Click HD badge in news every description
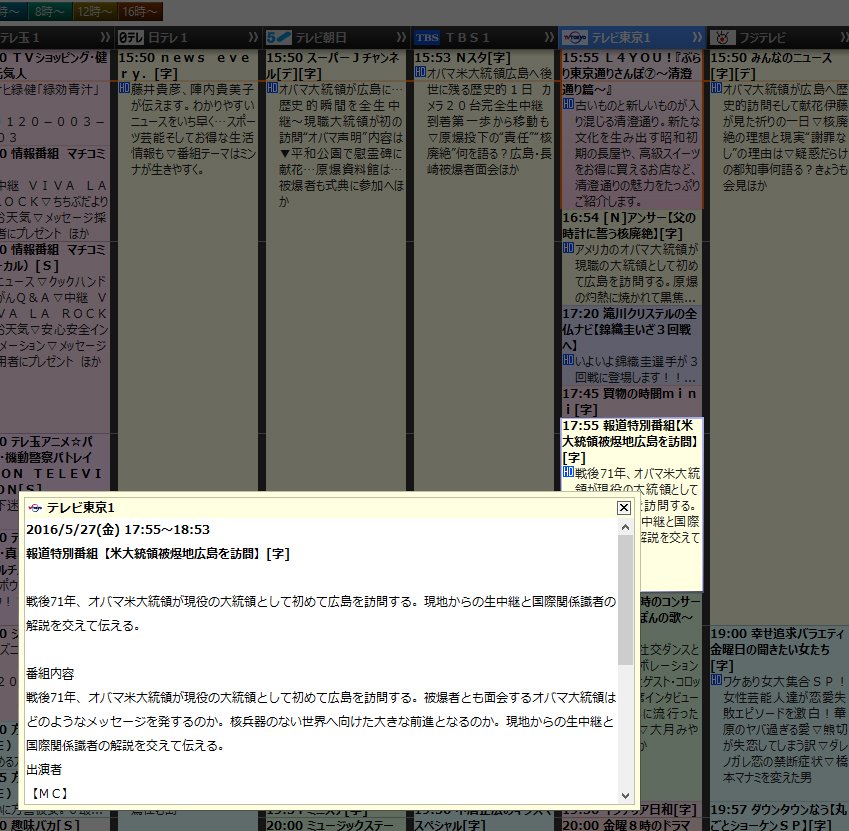Viewport: 849px width, 831px height. click(124, 88)
